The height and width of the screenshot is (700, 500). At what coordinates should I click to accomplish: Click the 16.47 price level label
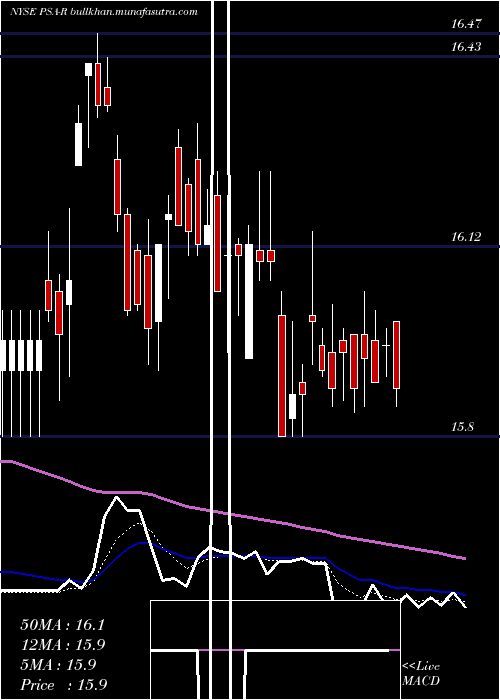click(x=466, y=24)
